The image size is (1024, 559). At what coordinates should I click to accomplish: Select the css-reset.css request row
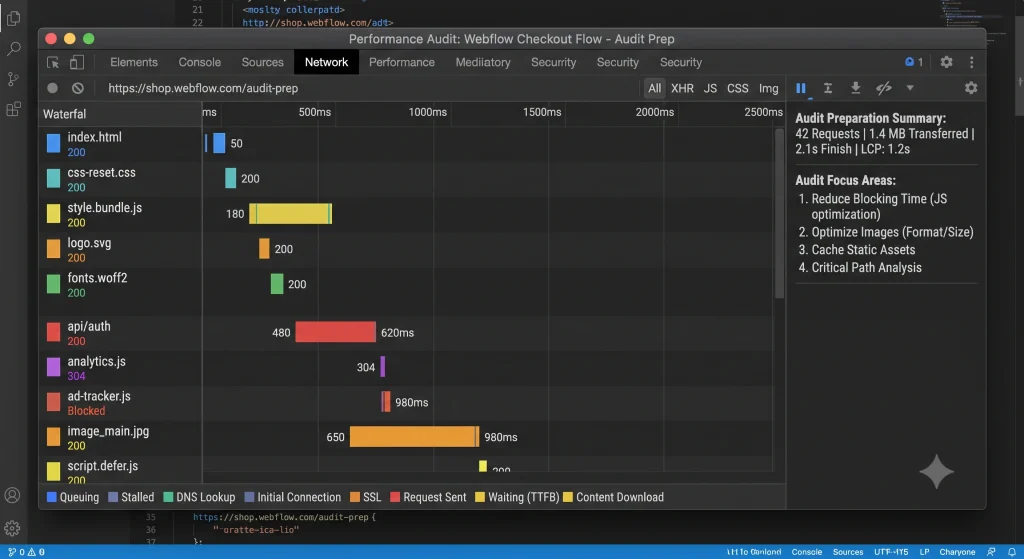coord(120,179)
